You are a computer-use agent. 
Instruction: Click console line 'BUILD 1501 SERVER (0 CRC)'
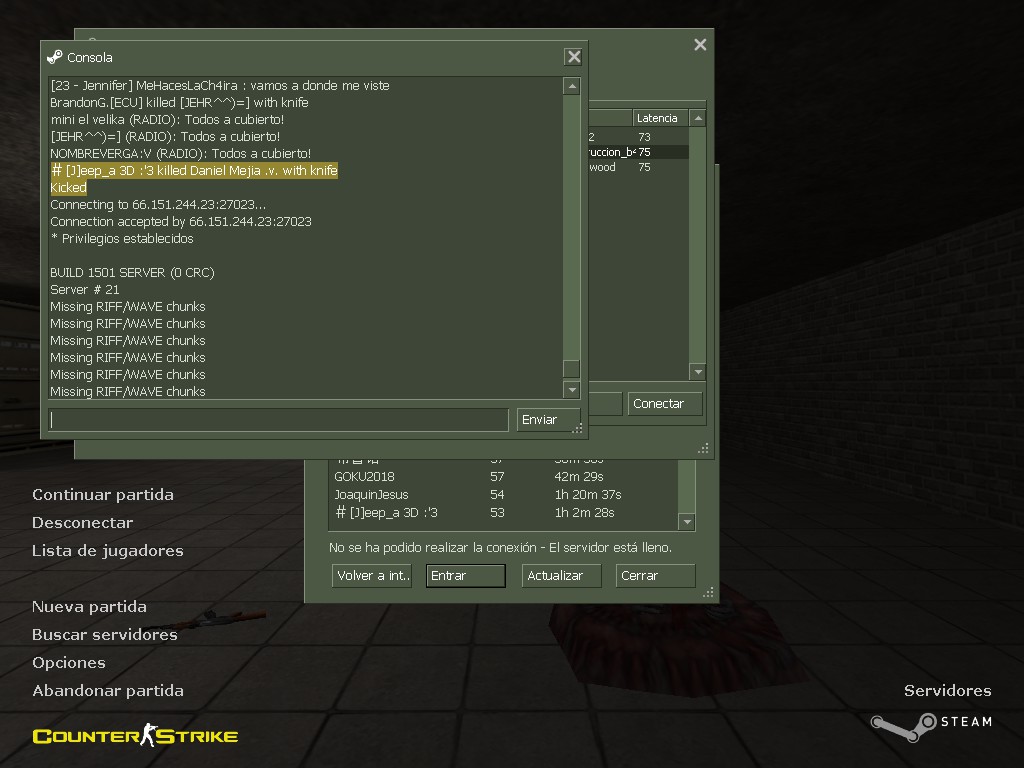tap(133, 272)
